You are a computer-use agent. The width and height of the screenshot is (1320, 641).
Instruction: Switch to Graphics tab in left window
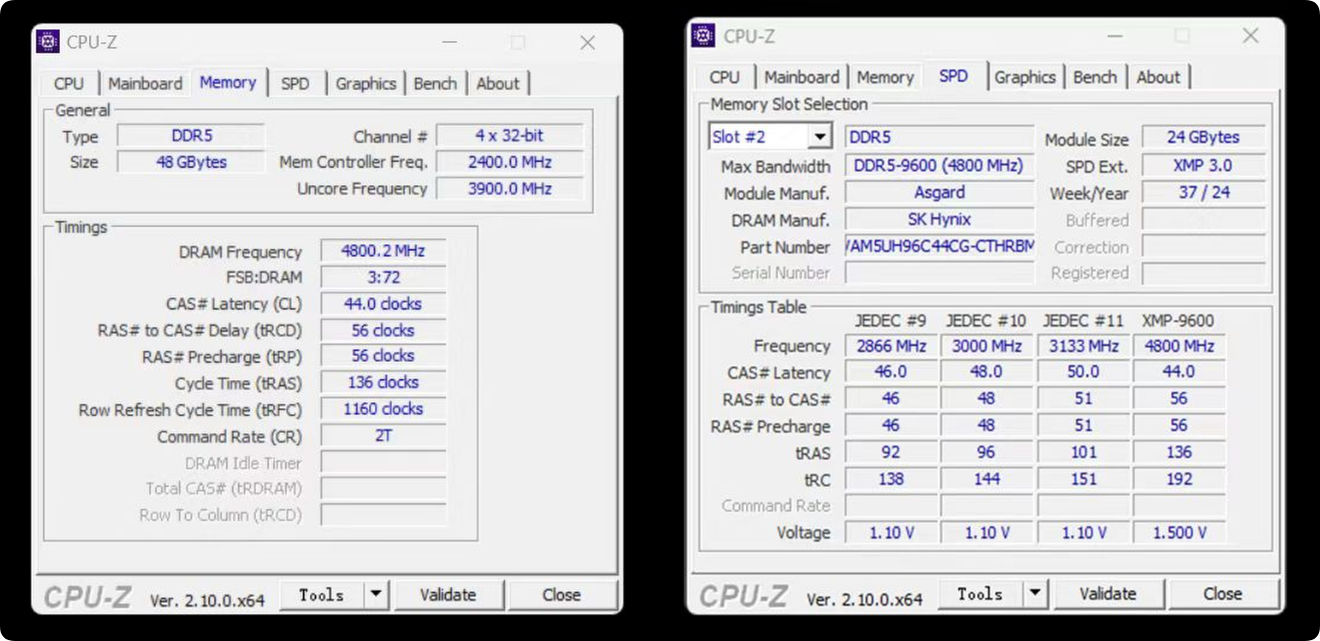(366, 83)
